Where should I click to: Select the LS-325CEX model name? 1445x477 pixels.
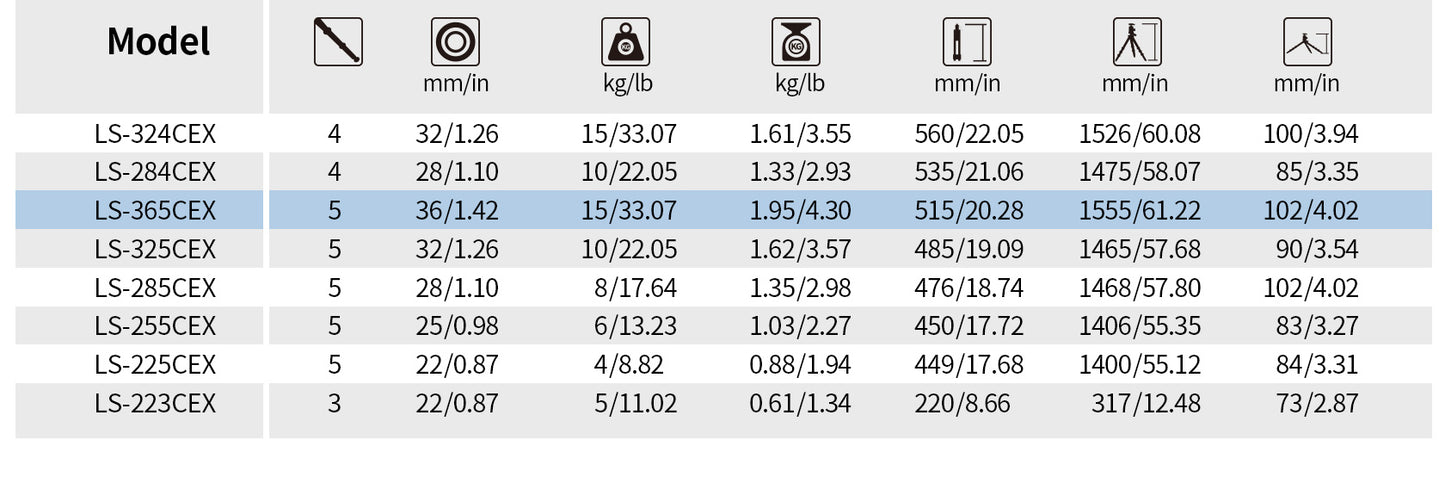[x=155, y=249]
